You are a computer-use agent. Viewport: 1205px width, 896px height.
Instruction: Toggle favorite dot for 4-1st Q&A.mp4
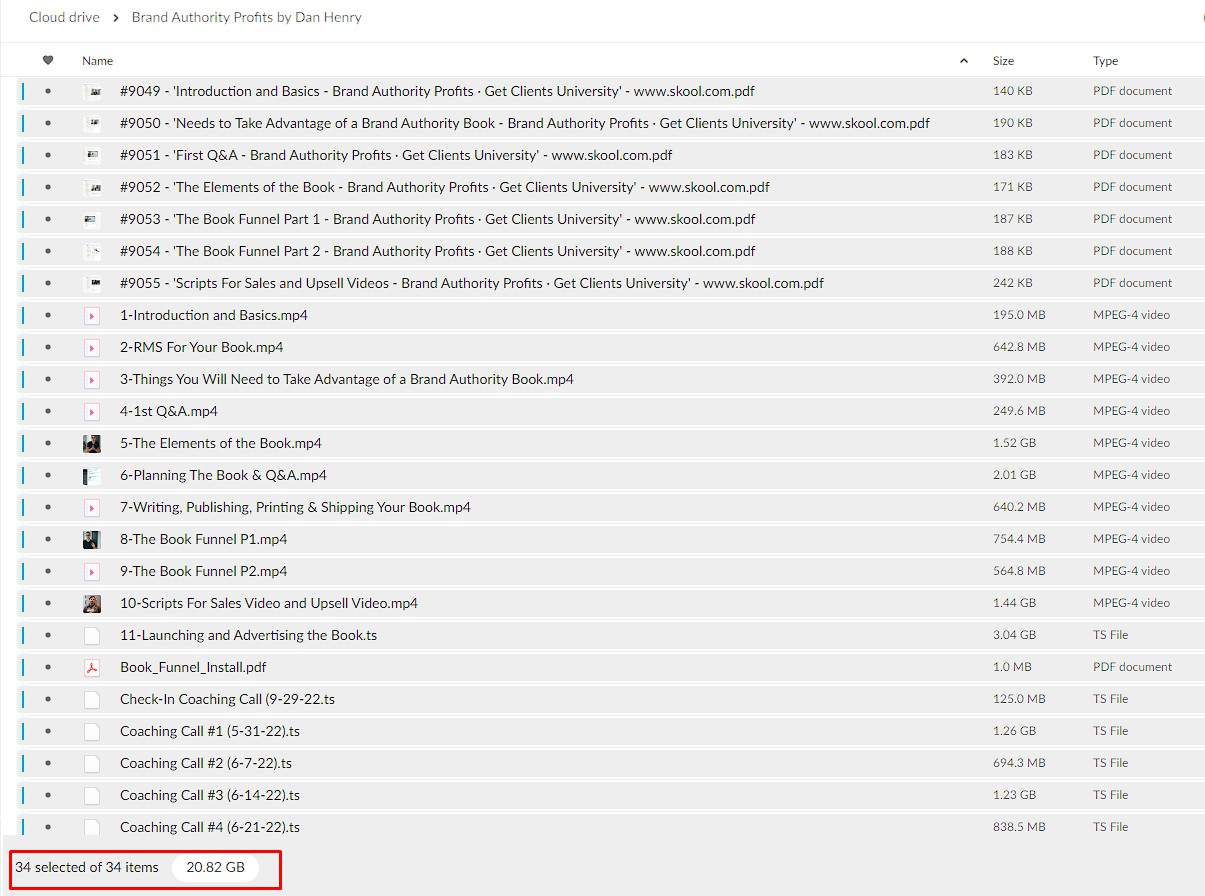point(48,411)
